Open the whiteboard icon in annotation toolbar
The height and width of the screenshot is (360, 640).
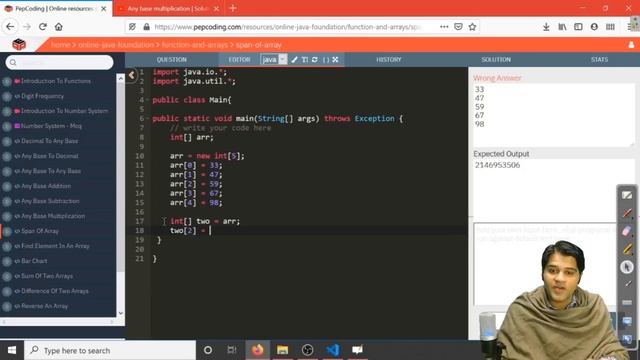(627, 195)
